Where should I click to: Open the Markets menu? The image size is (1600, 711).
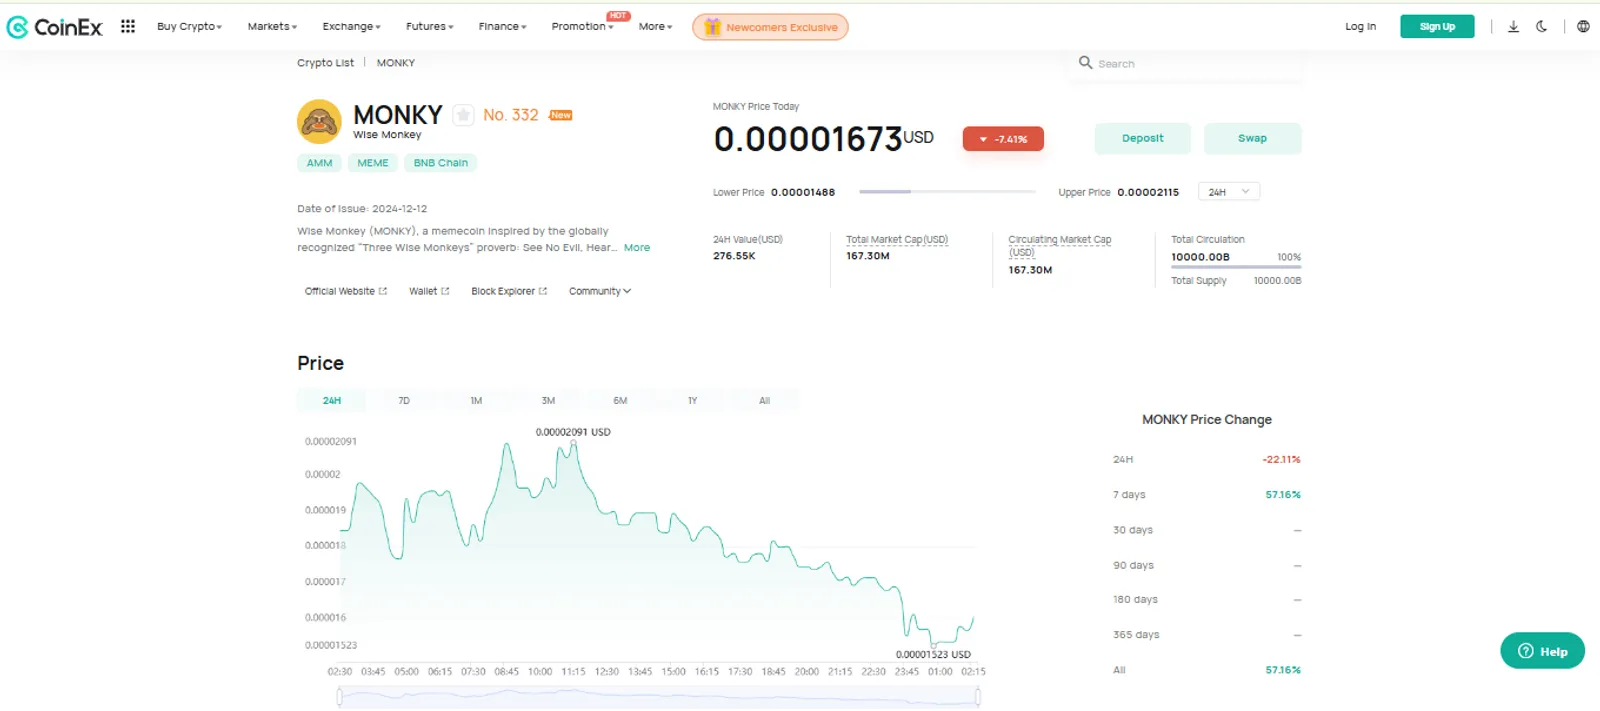point(272,26)
